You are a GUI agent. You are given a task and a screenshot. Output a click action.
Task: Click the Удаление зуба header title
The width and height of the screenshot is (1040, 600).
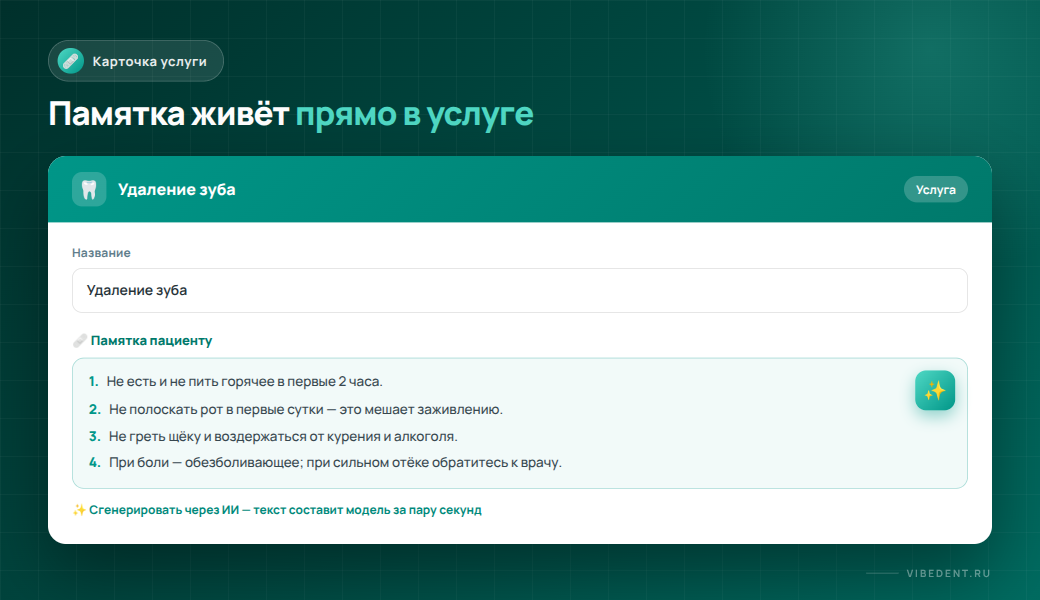(x=176, y=190)
